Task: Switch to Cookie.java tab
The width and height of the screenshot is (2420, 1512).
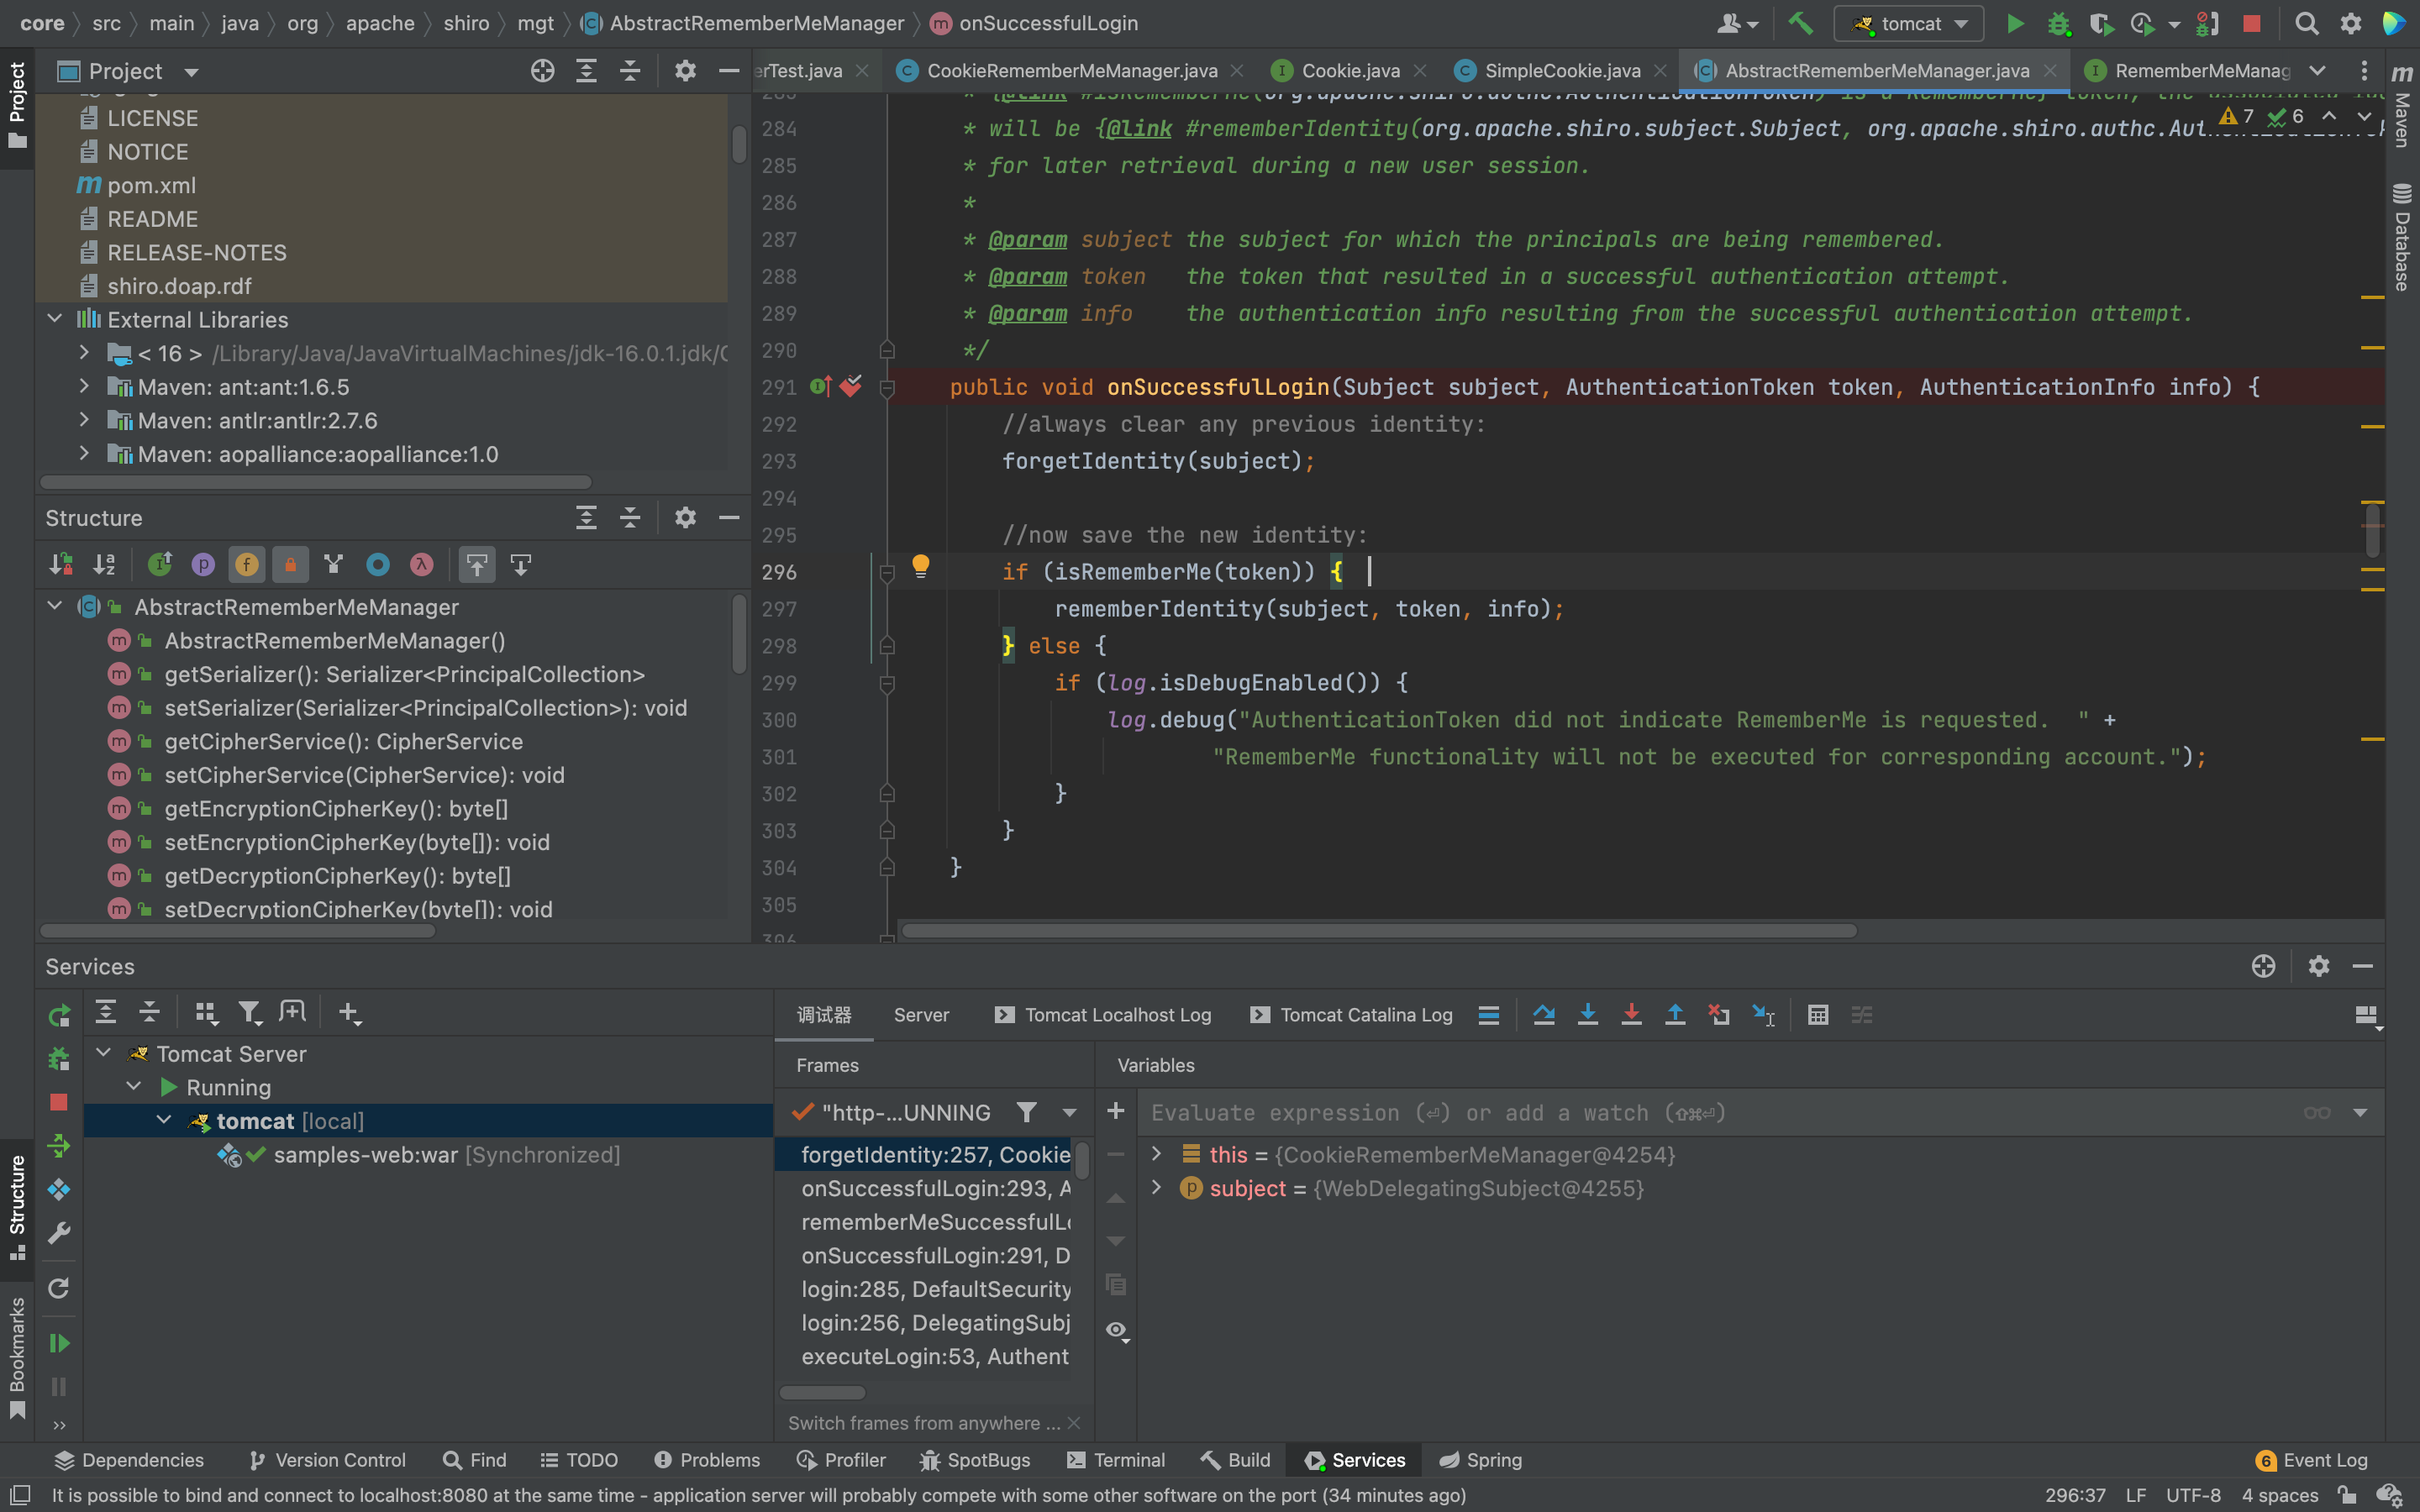Action: pos(1350,70)
